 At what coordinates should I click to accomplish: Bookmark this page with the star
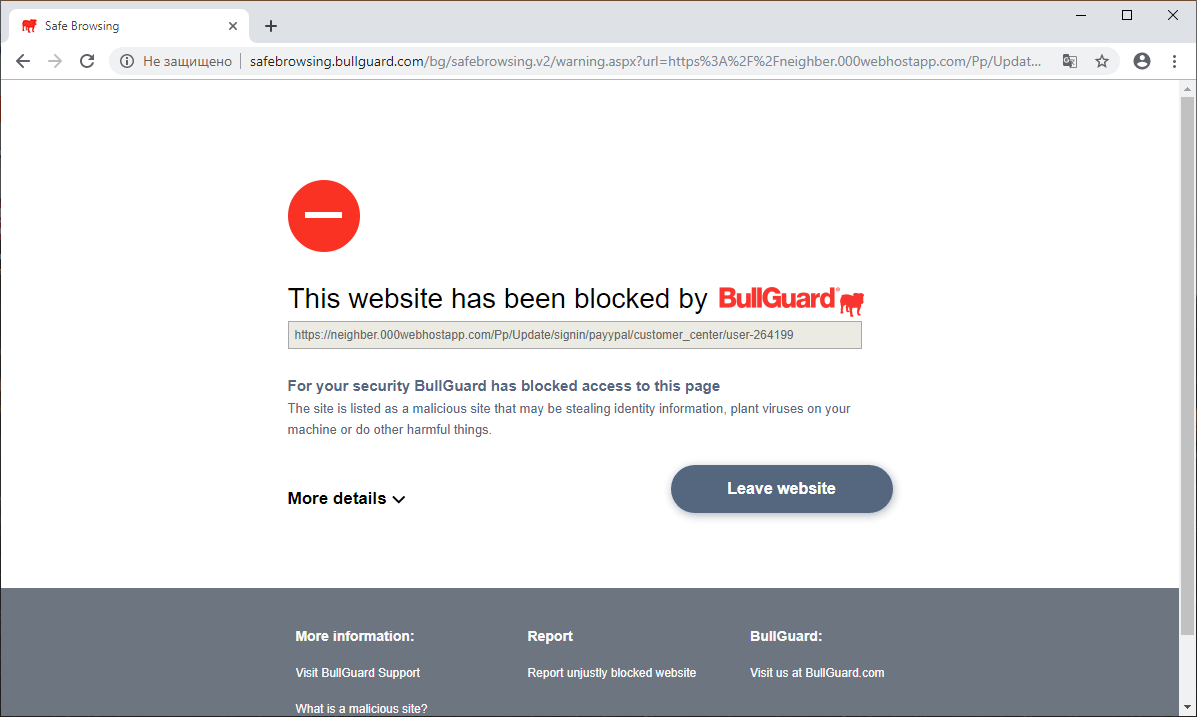[x=1102, y=61]
